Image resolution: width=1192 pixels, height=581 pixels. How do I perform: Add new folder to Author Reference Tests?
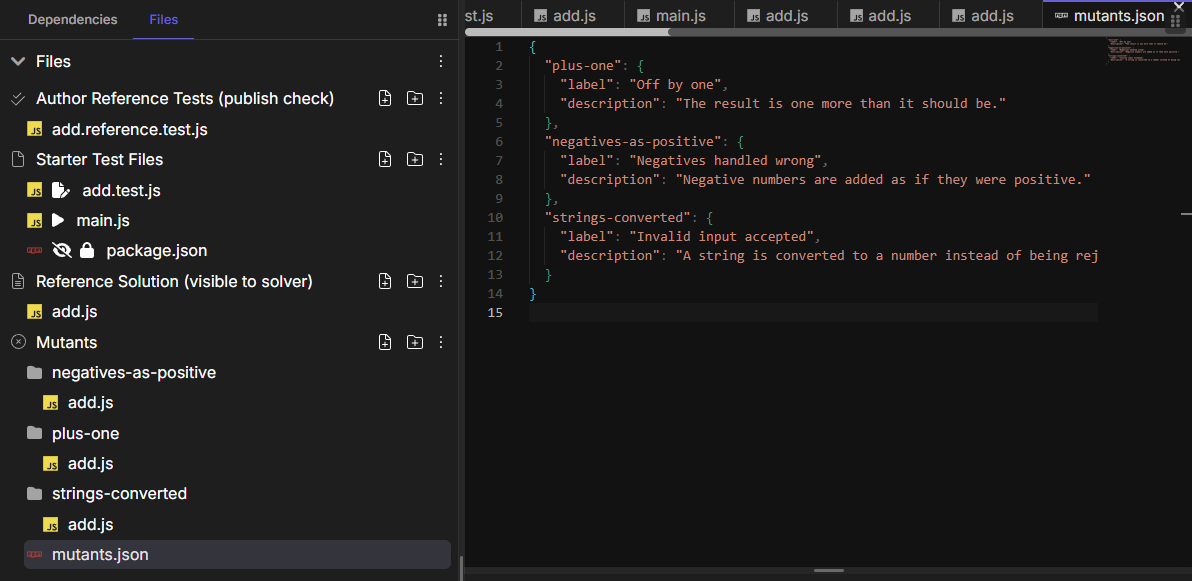414,98
